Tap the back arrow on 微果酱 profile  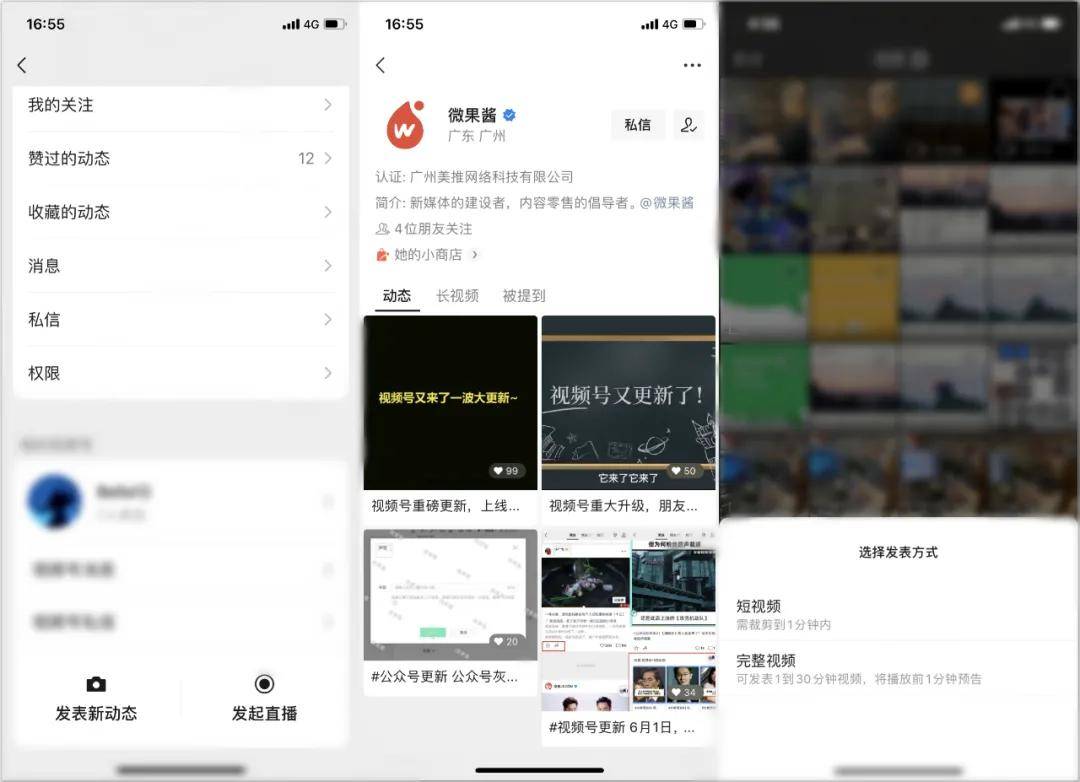click(x=380, y=65)
